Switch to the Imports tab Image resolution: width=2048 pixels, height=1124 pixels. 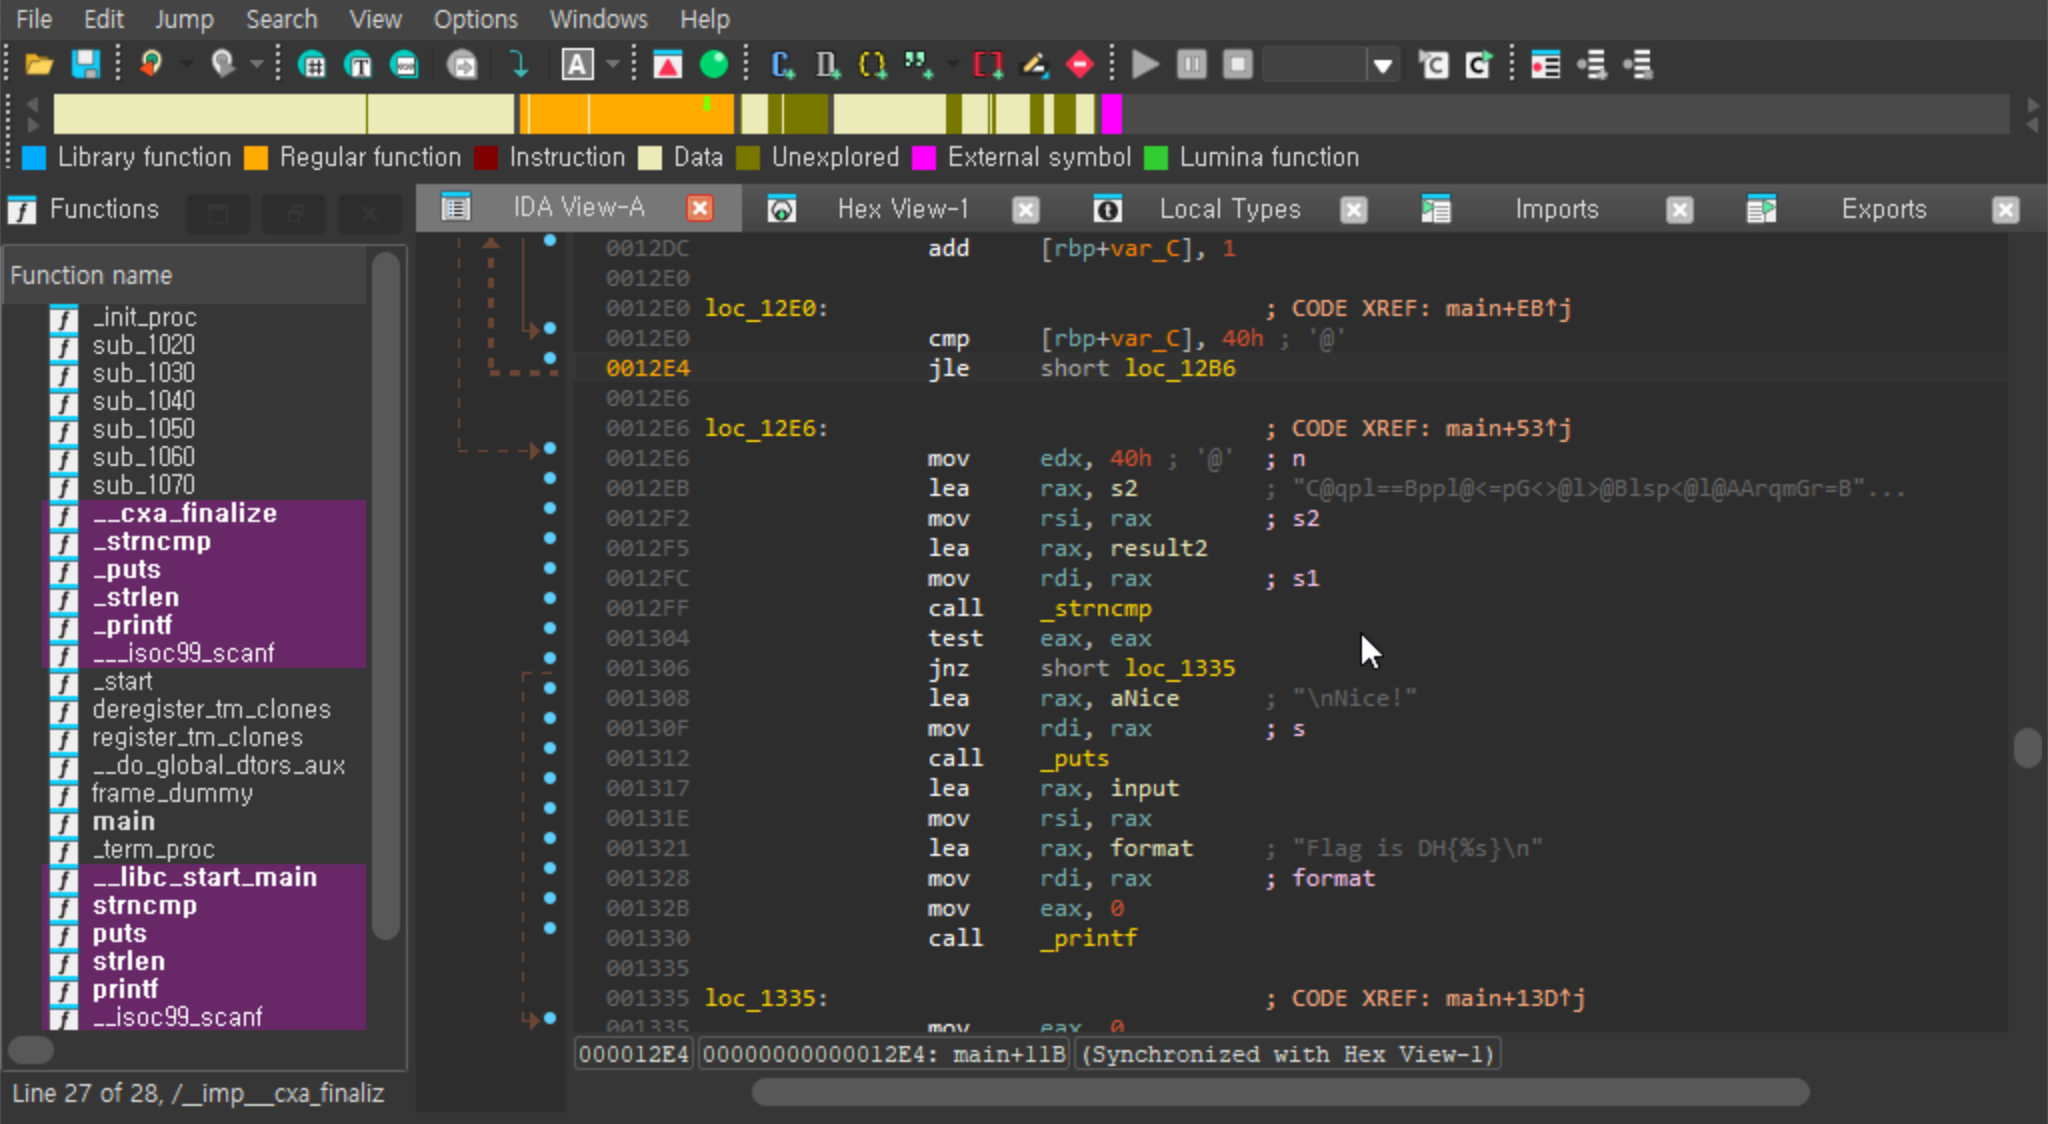[1556, 209]
